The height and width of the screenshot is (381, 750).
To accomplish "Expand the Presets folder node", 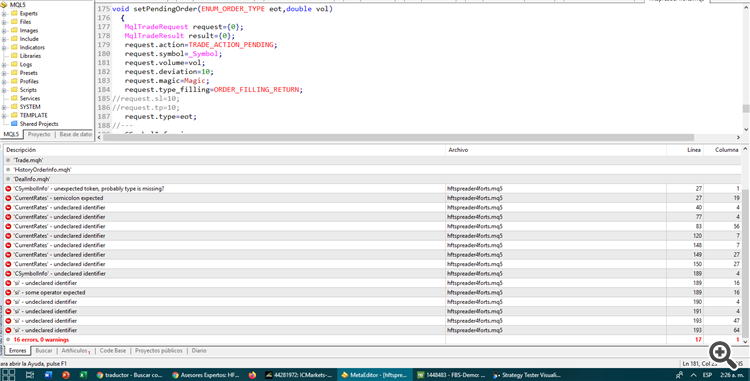I will 4,73.
